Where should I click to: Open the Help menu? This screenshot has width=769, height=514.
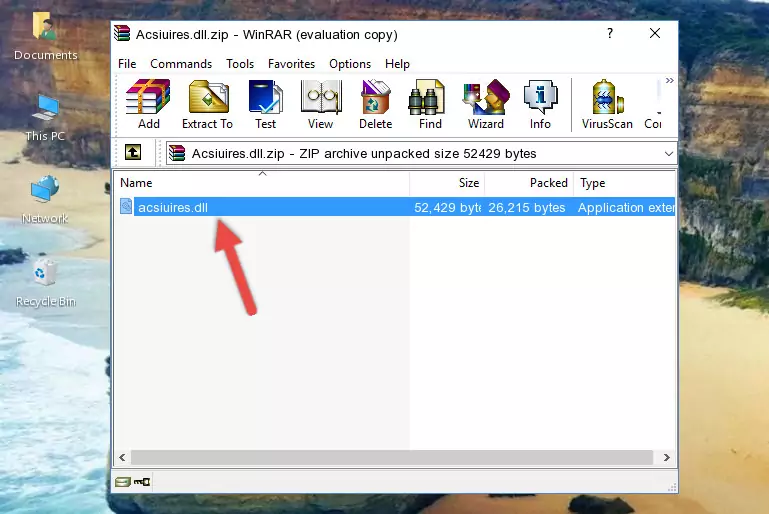[397, 64]
